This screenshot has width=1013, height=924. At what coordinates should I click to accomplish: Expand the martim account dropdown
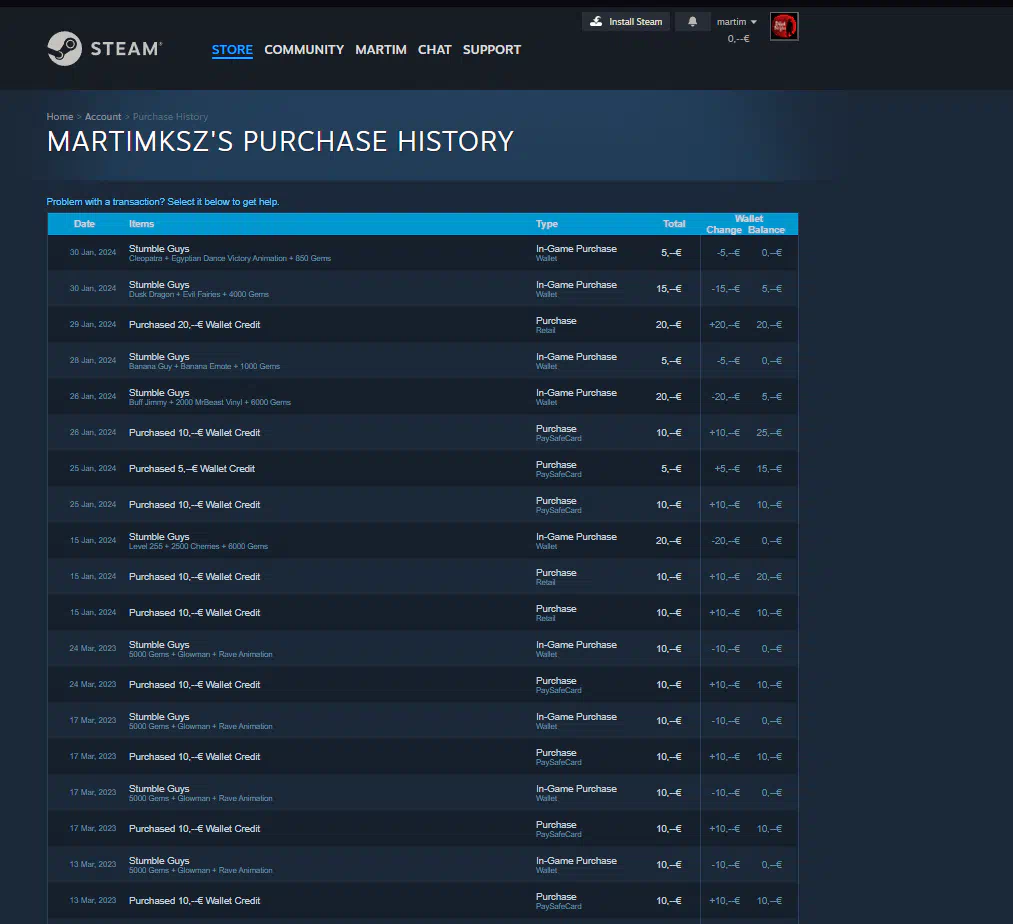coord(737,22)
